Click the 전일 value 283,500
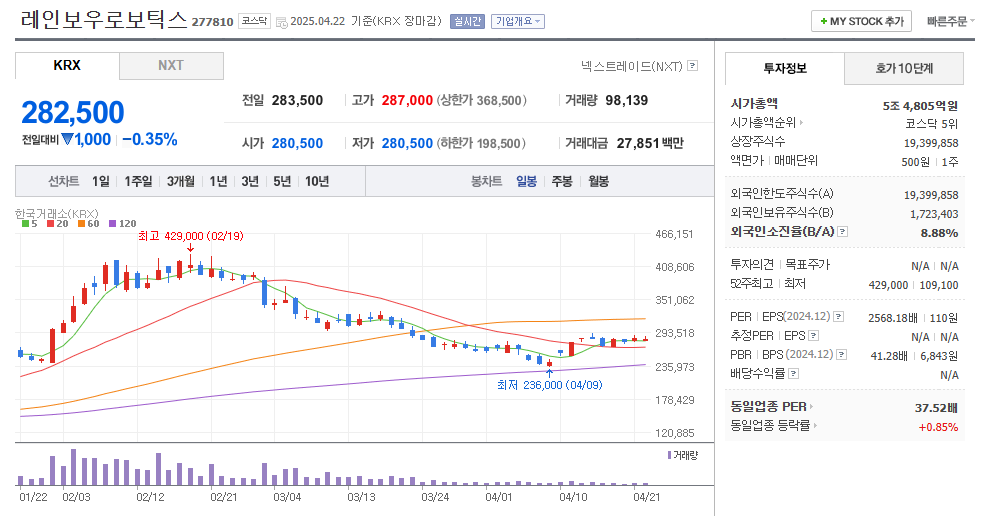 point(297,100)
